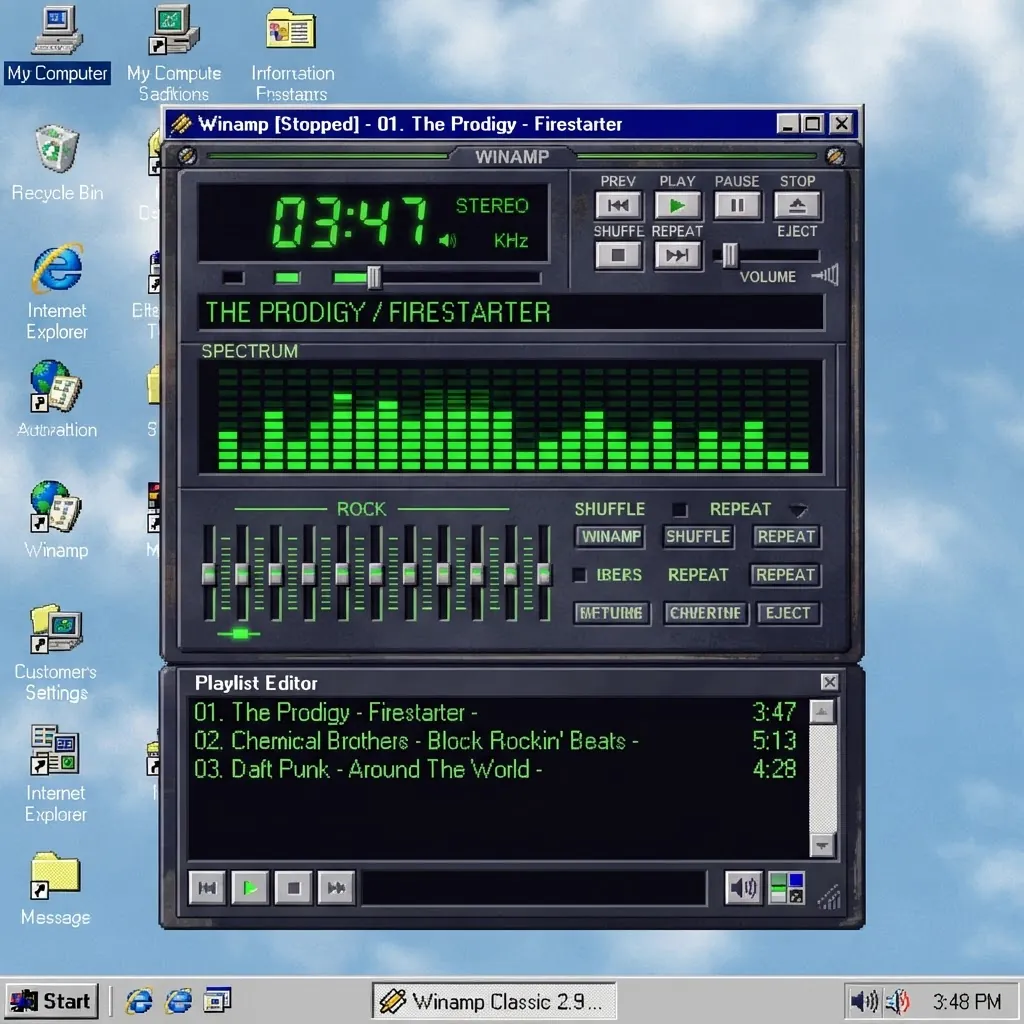Click the seek bar handle under the time display

coord(374,278)
